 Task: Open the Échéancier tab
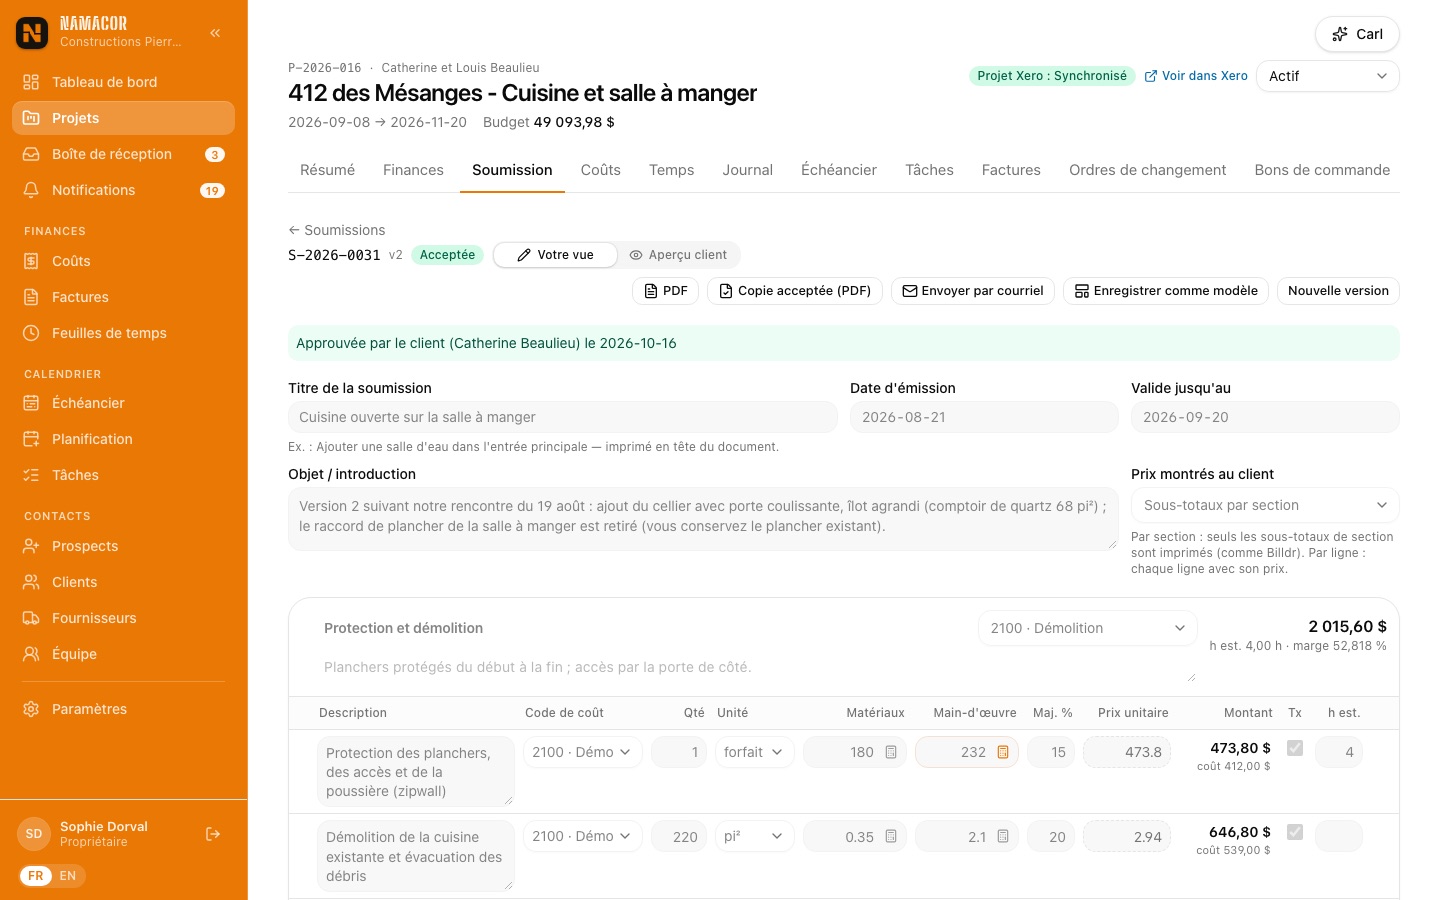coord(838,170)
